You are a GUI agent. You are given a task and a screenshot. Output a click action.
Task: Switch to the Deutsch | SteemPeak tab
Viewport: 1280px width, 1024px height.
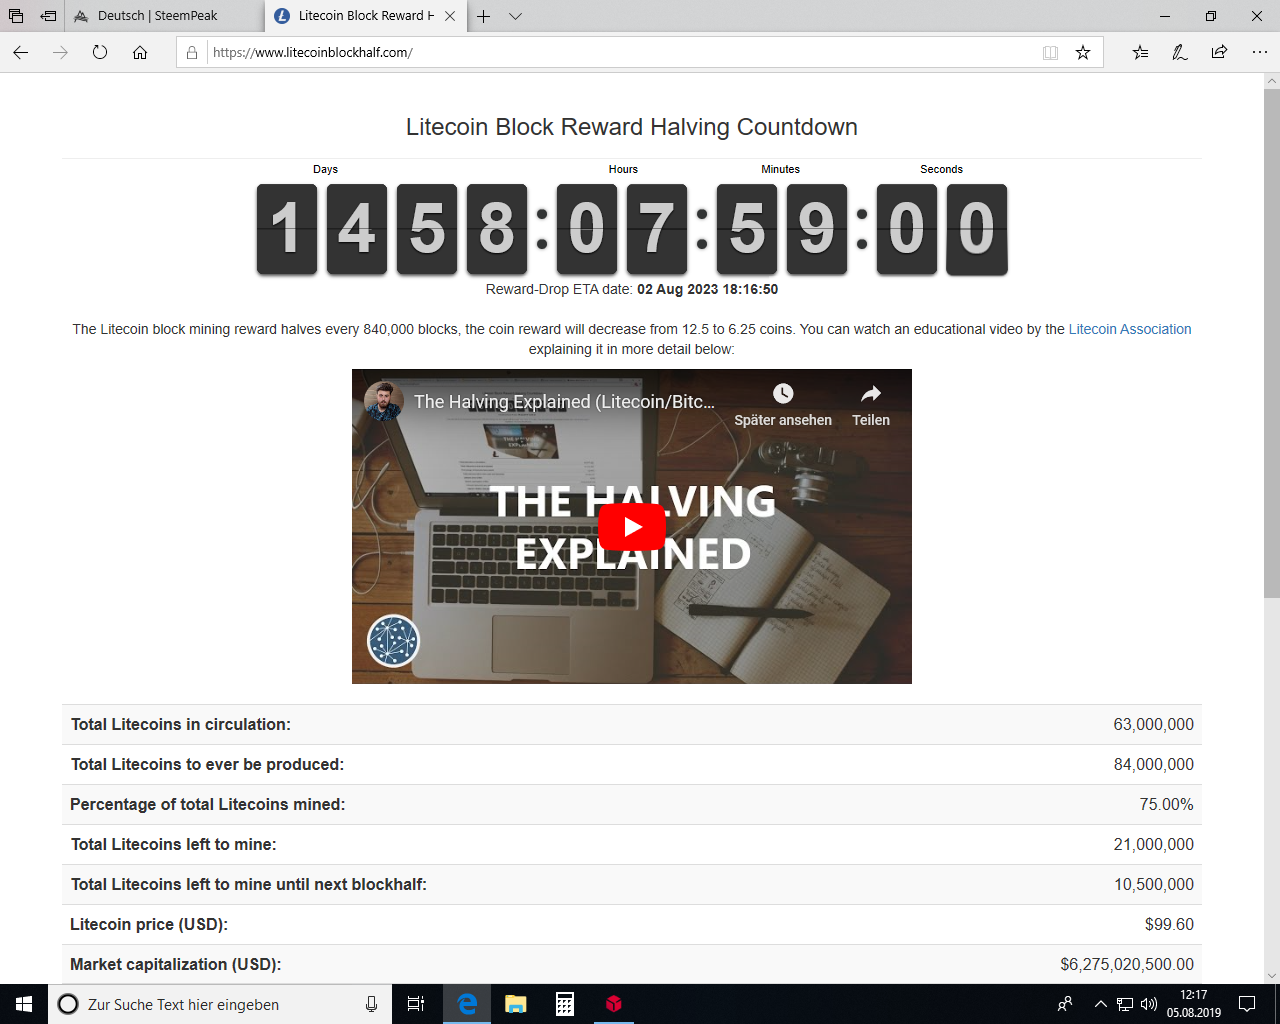click(165, 16)
